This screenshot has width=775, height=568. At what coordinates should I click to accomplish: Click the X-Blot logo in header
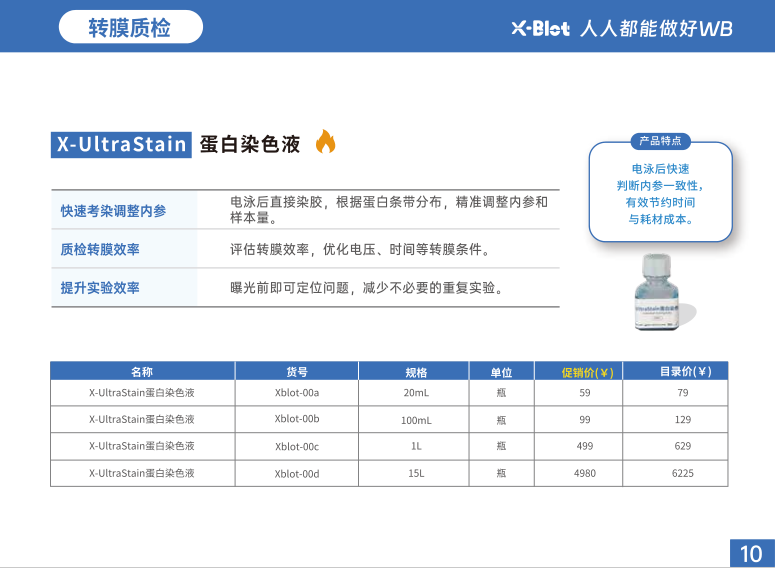coord(540,28)
